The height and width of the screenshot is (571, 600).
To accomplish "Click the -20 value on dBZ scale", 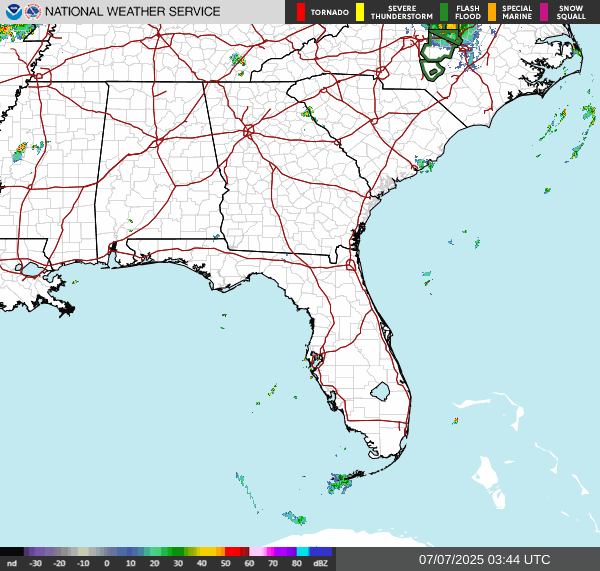I will pos(59,563).
